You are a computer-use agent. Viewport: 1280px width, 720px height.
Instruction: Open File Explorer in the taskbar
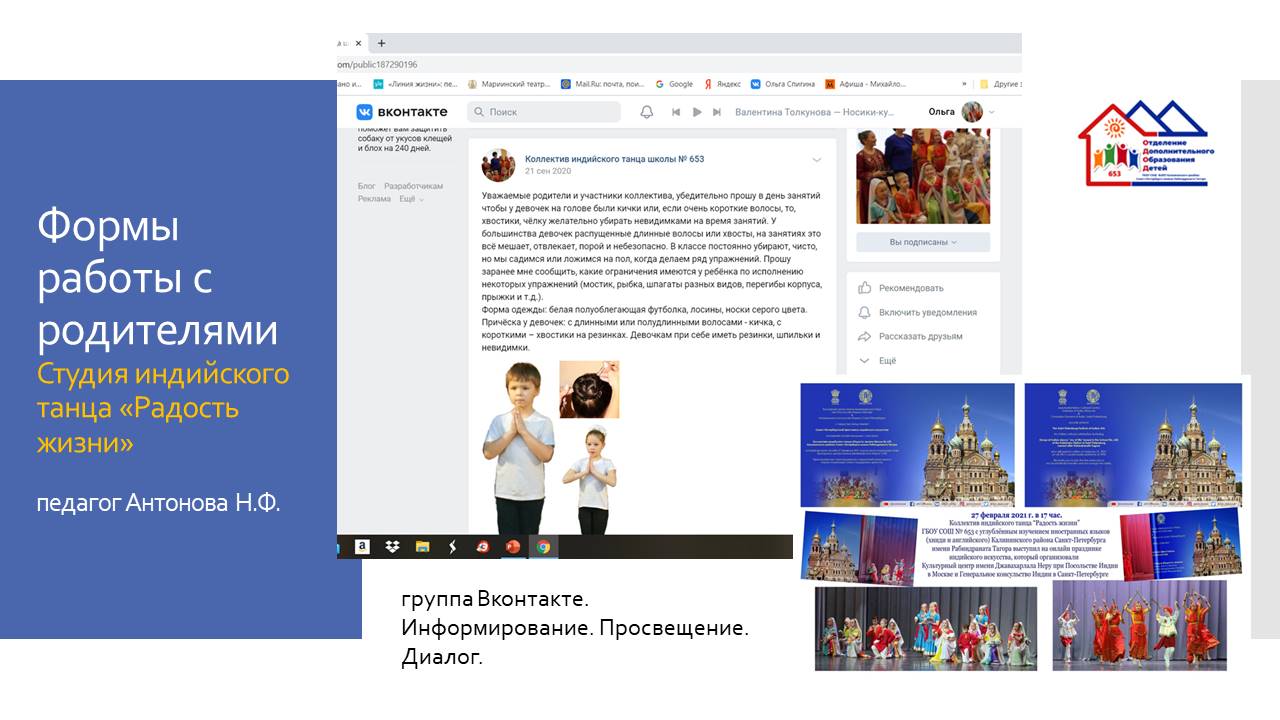[422, 547]
